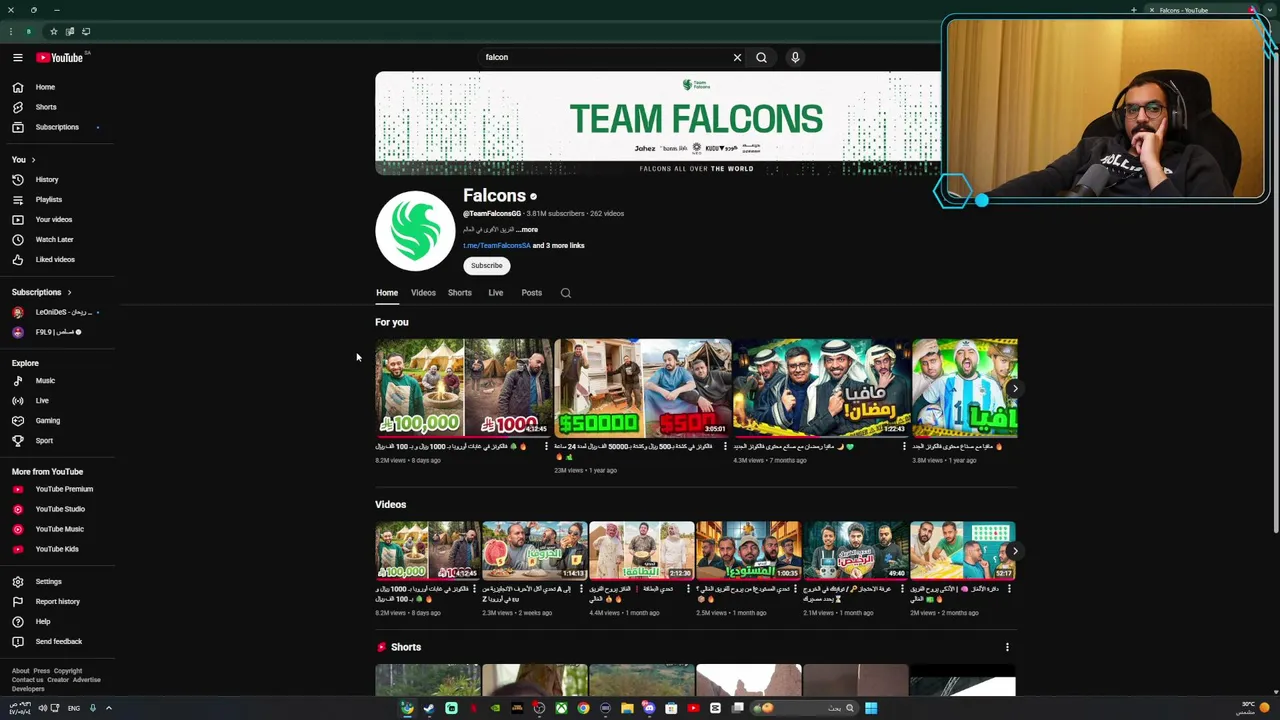The image size is (1280, 720).
Task: Switch to the channel Shorts tab
Action: pos(460,293)
